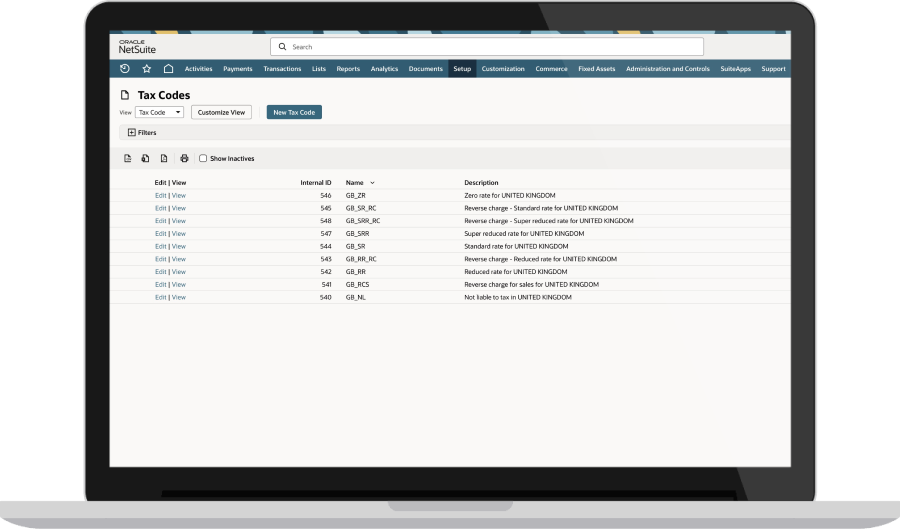Click the Name column header
Screen dimensions: 900x529
[354, 182]
